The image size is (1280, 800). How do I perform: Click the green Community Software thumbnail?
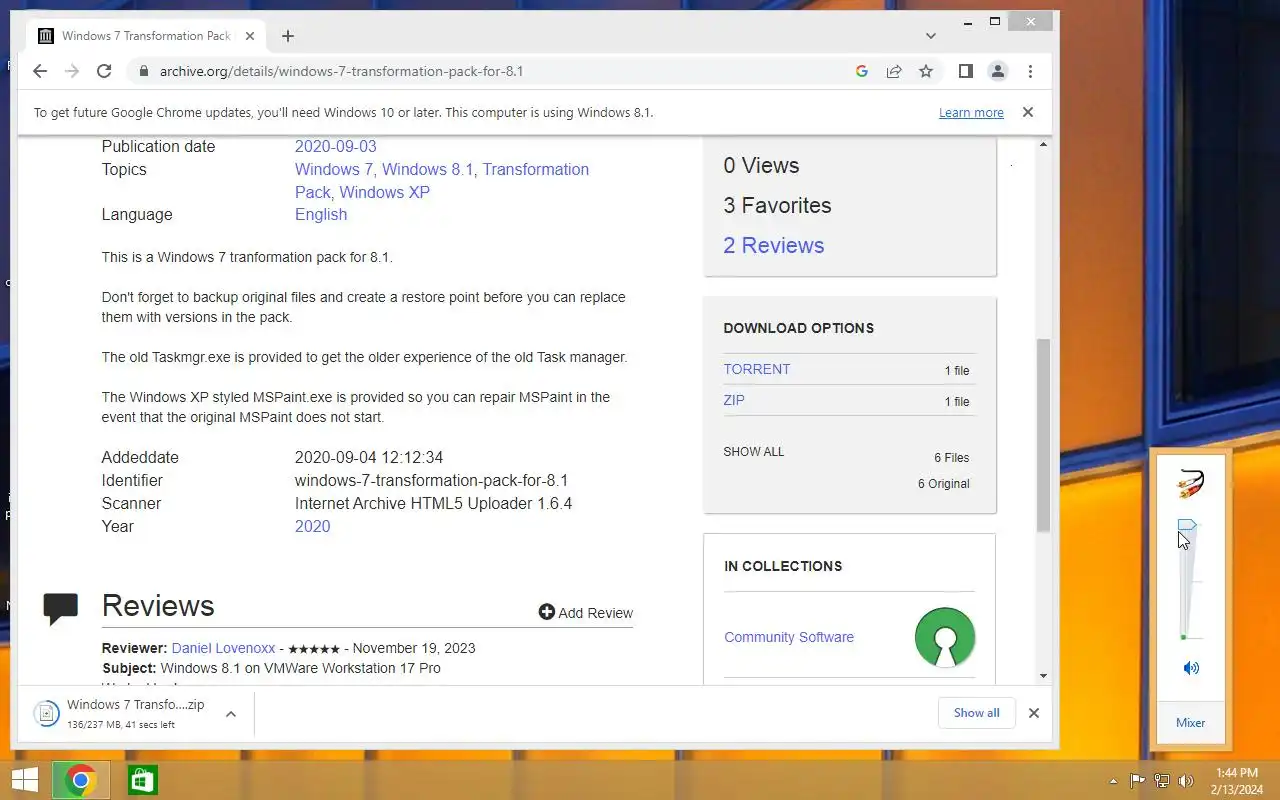945,637
